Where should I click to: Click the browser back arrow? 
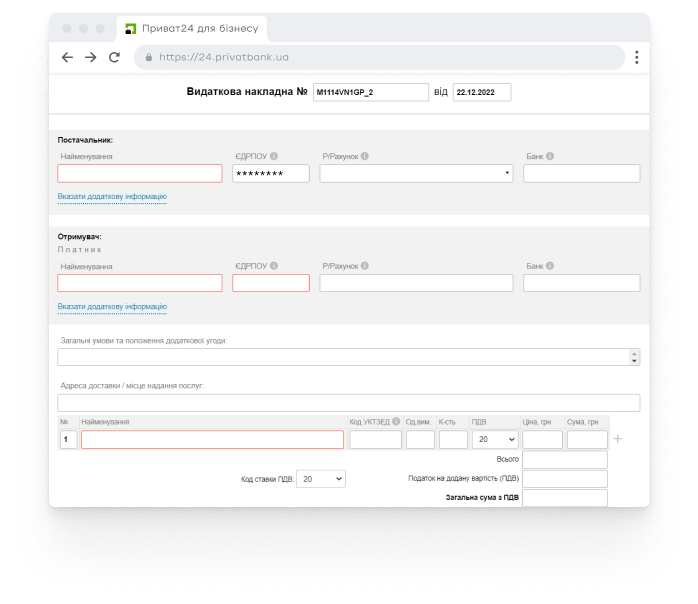click(x=67, y=58)
